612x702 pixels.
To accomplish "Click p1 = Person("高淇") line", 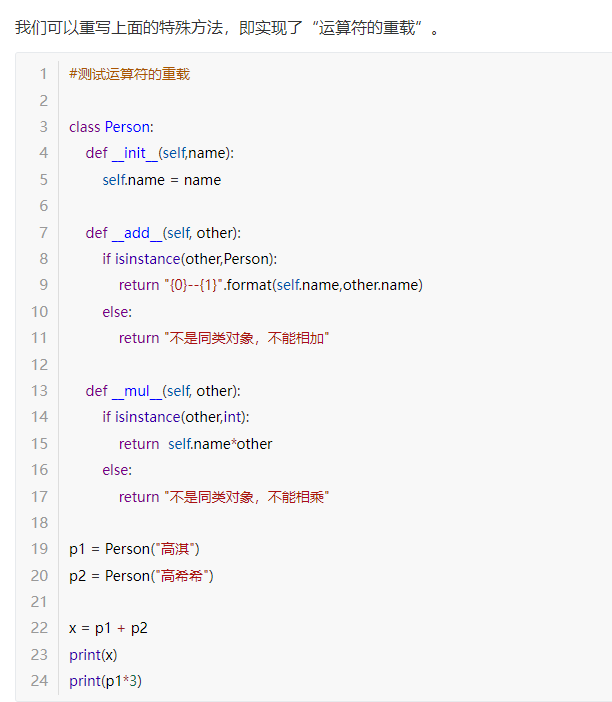I will point(134,549).
